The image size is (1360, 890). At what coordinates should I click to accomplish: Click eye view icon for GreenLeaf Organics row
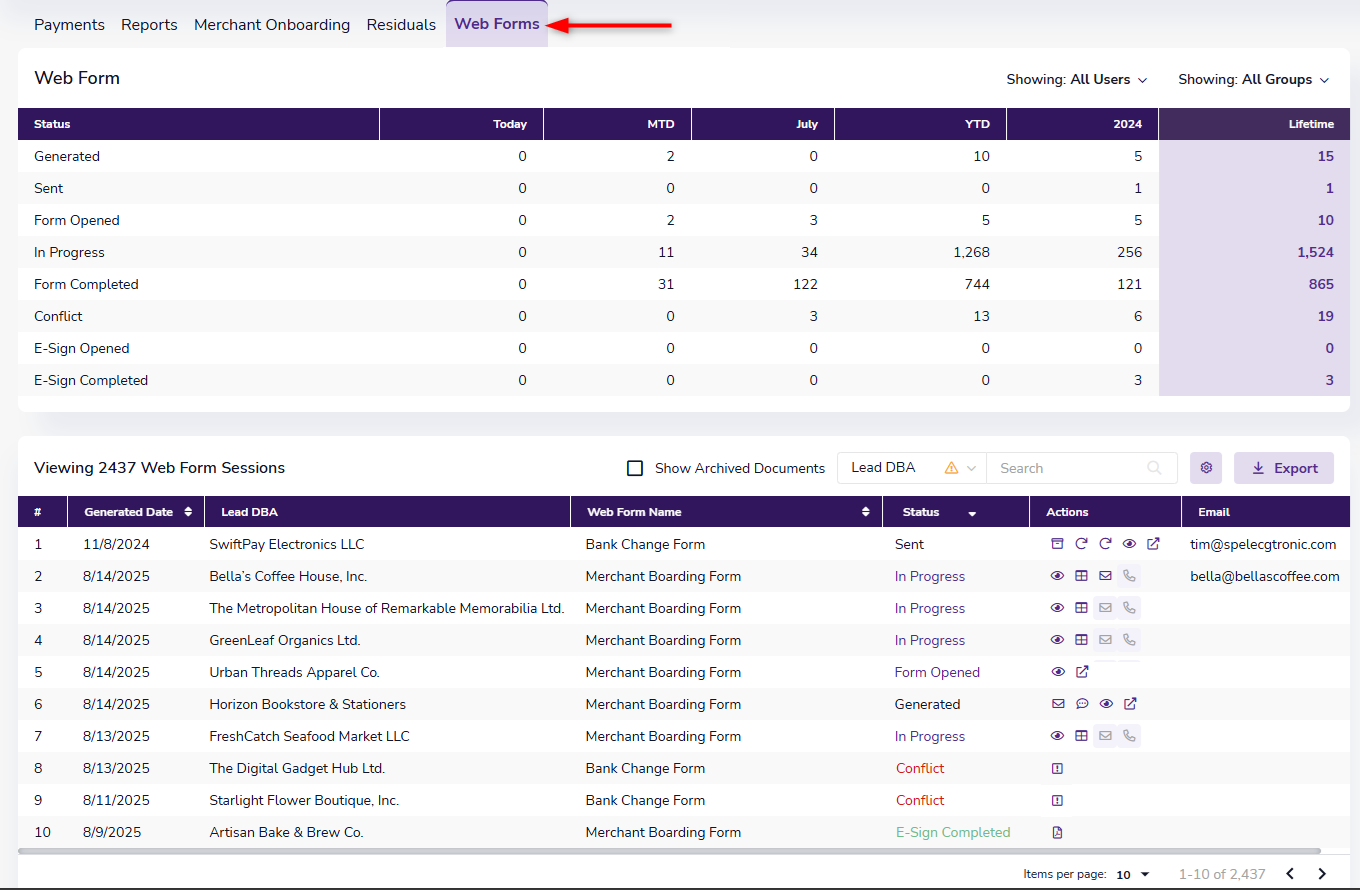point(1057,640)
